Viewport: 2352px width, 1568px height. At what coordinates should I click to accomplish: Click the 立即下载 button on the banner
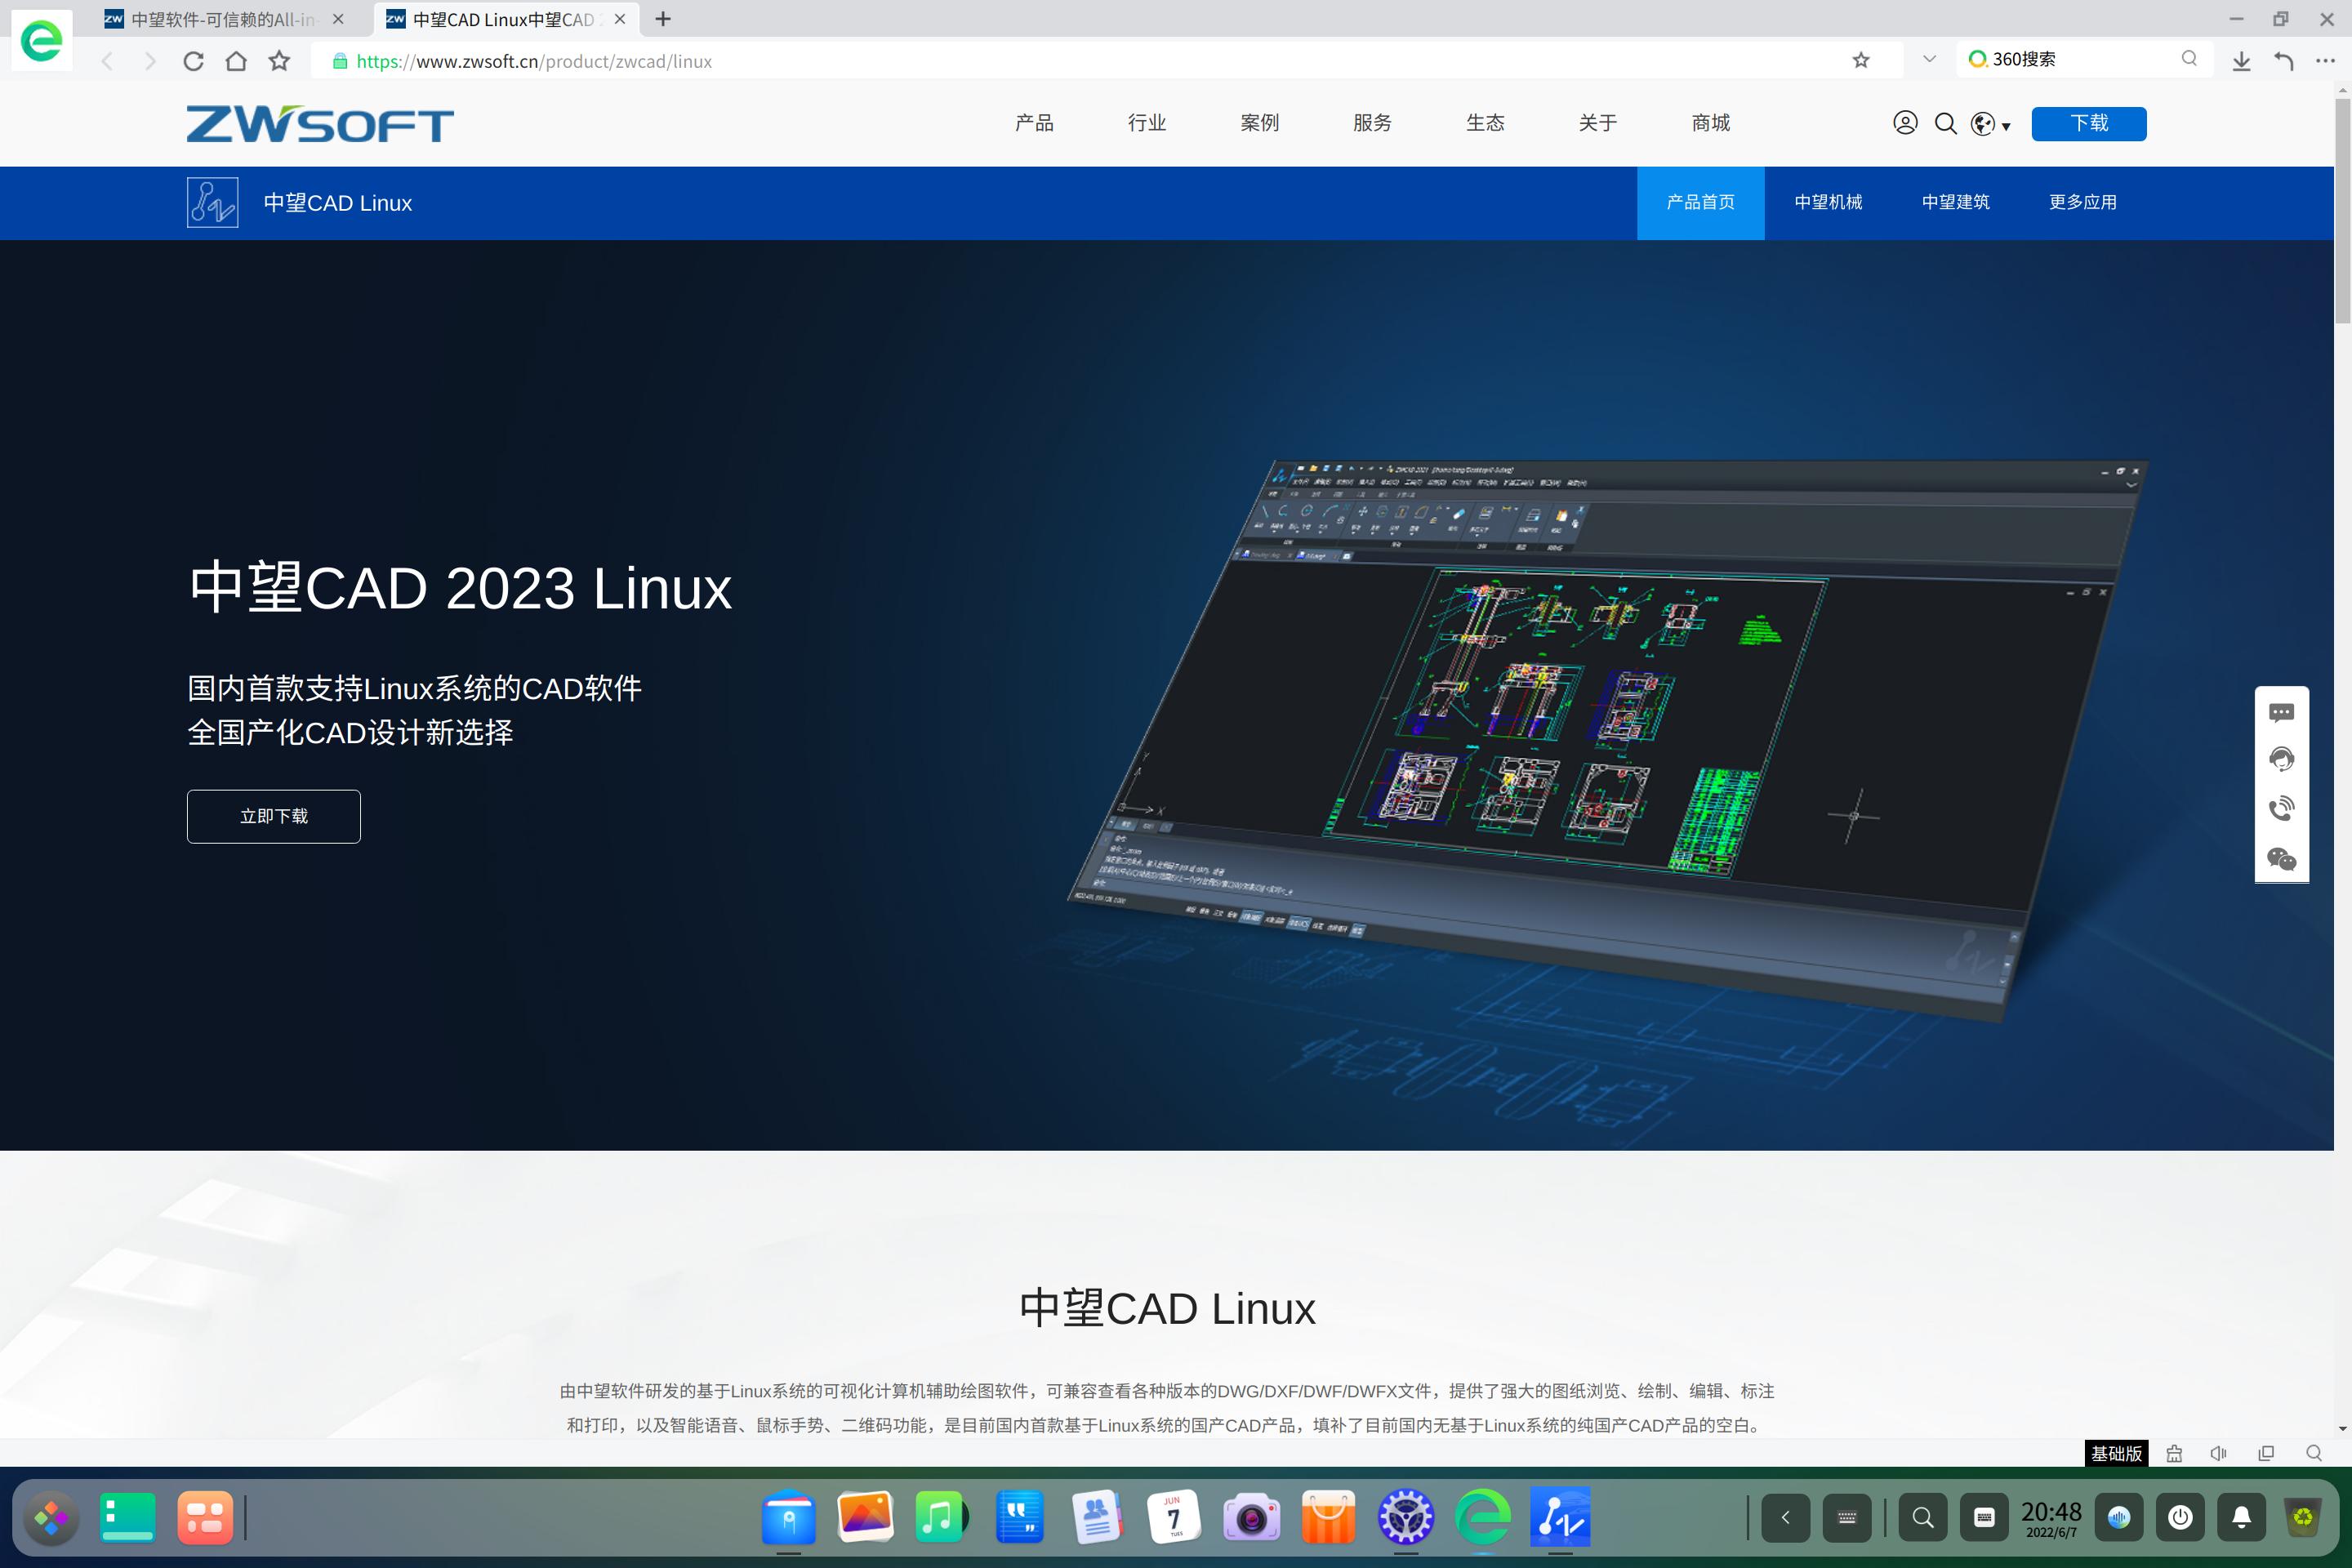click(273, 816)
